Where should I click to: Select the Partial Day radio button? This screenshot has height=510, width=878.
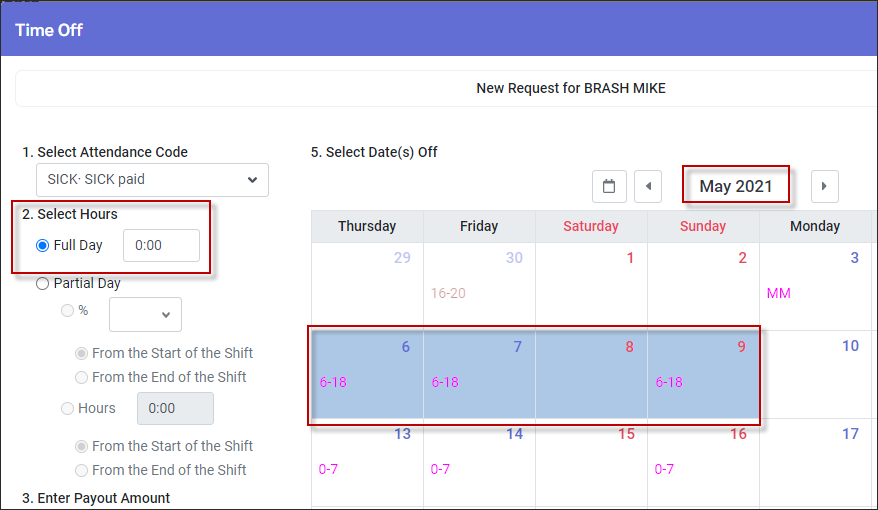tap(43, 284)
